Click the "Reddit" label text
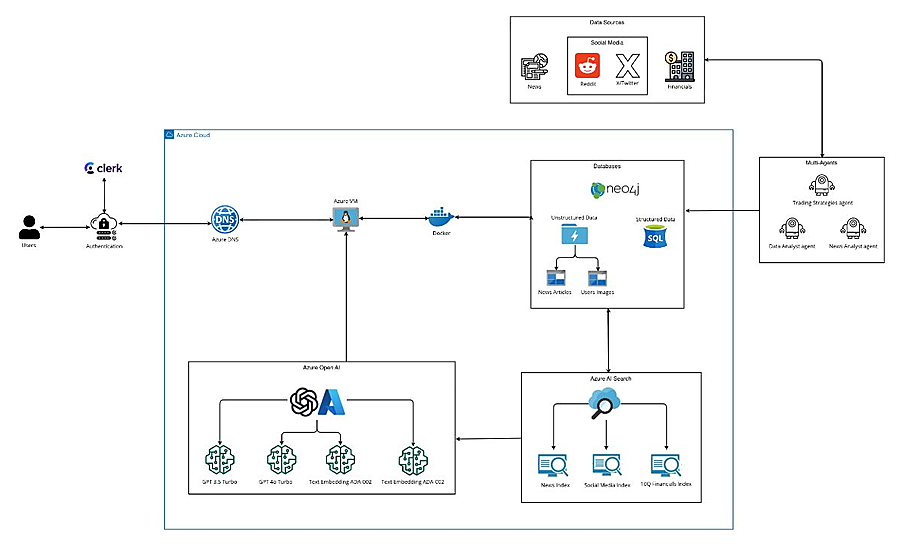The height and width of the screenshot is (550, 902). click(x=588, y=84)
